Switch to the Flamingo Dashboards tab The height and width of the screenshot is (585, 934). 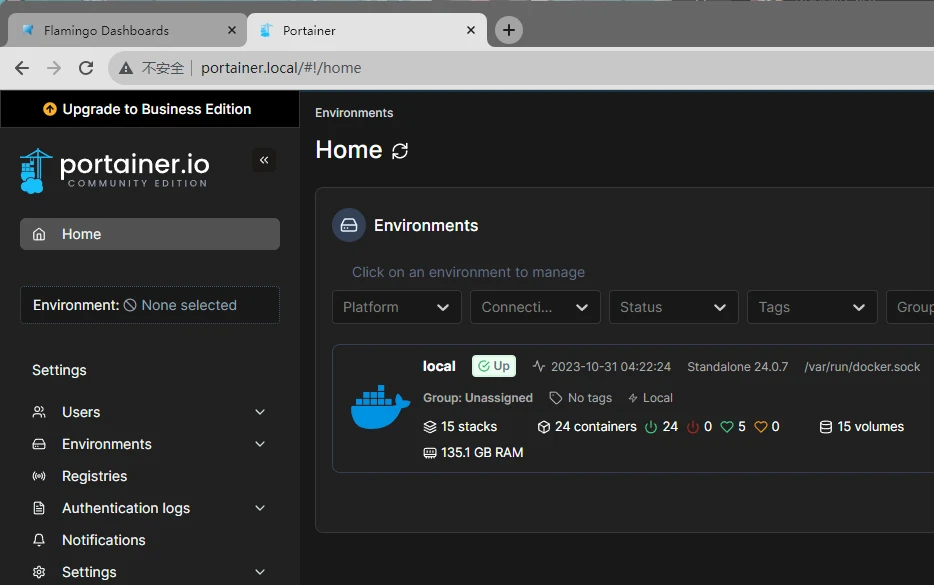point(127,30)
